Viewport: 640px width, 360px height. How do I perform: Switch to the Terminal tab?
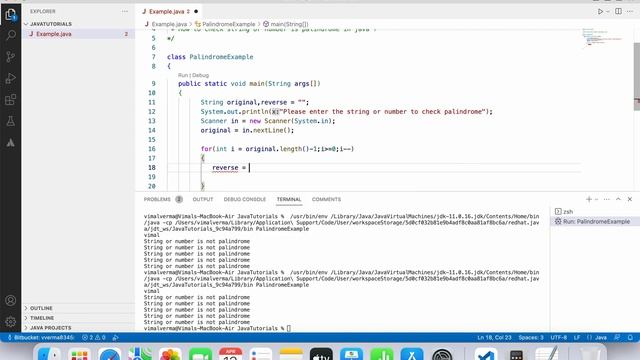pyautogui.click(x=289, y=199)
